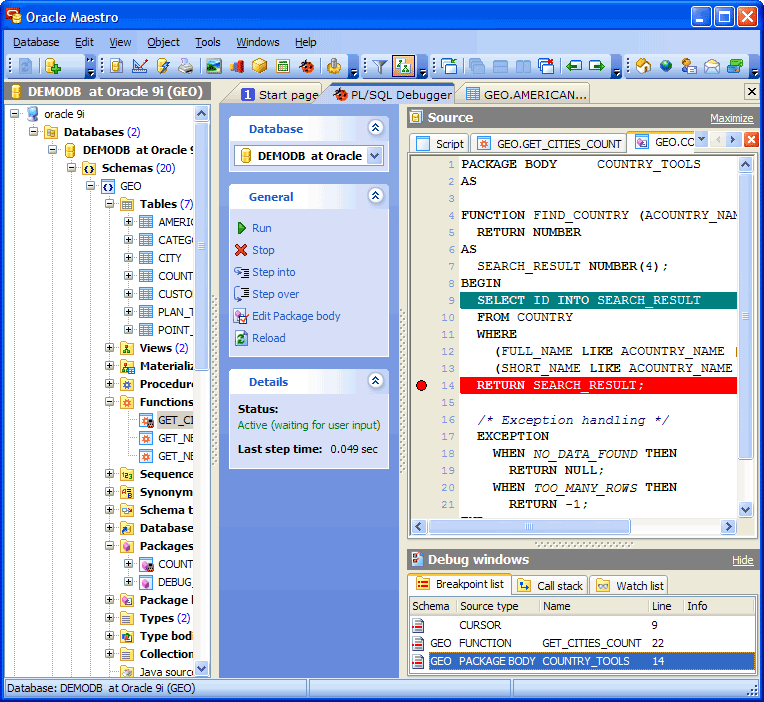Collapse the Tables (7) tree node
764x702 pixels.
[110, 204]
